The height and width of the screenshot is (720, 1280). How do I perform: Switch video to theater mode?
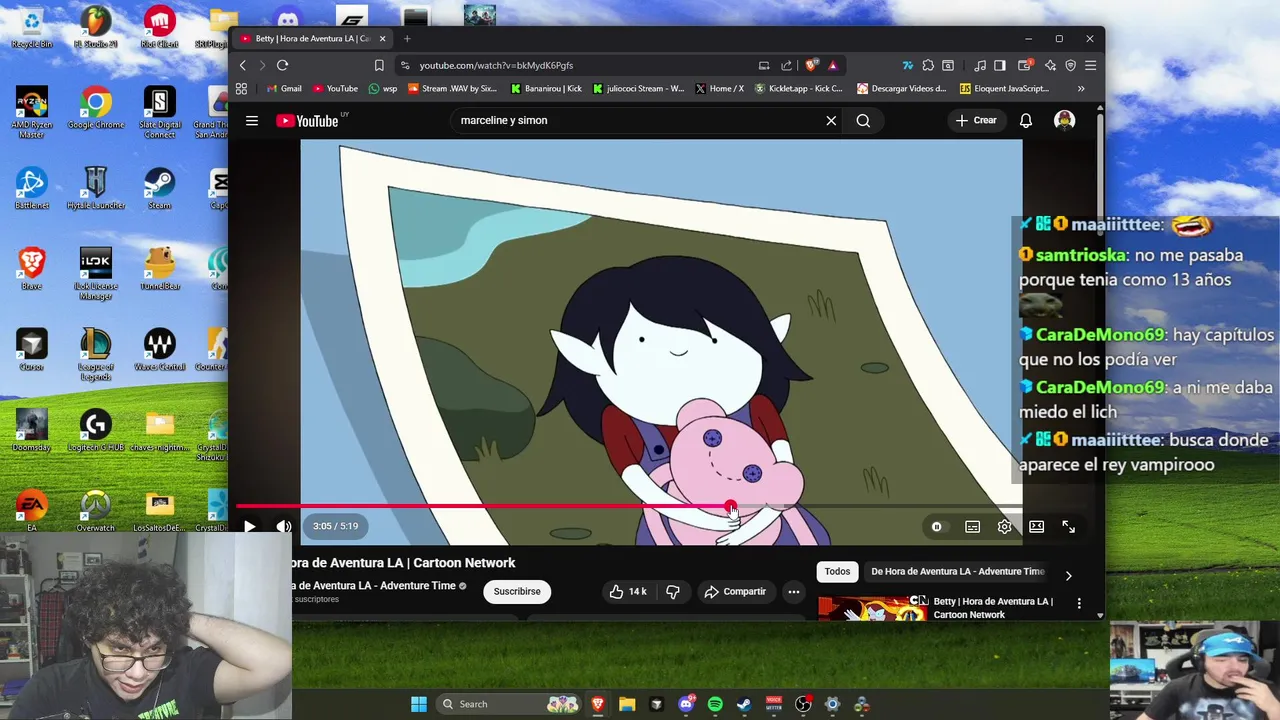coord(1036,526)
